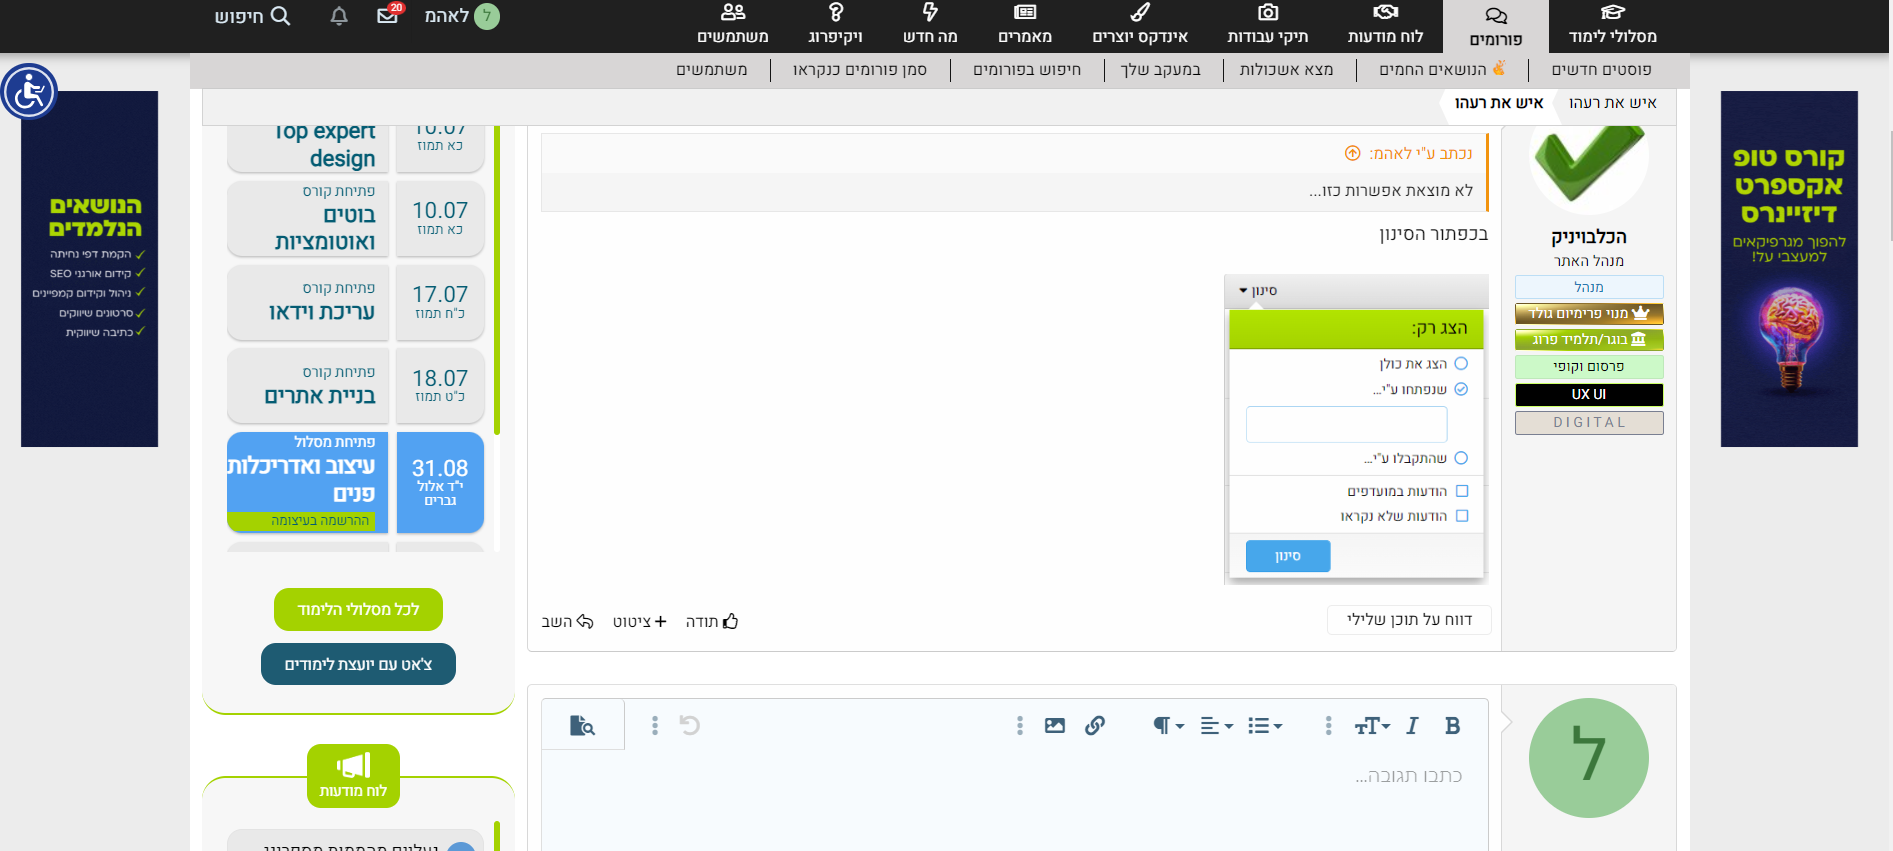The image size is (1893, 851).
Task: Click the undo arrow in the editor
Action: [690, 725]
